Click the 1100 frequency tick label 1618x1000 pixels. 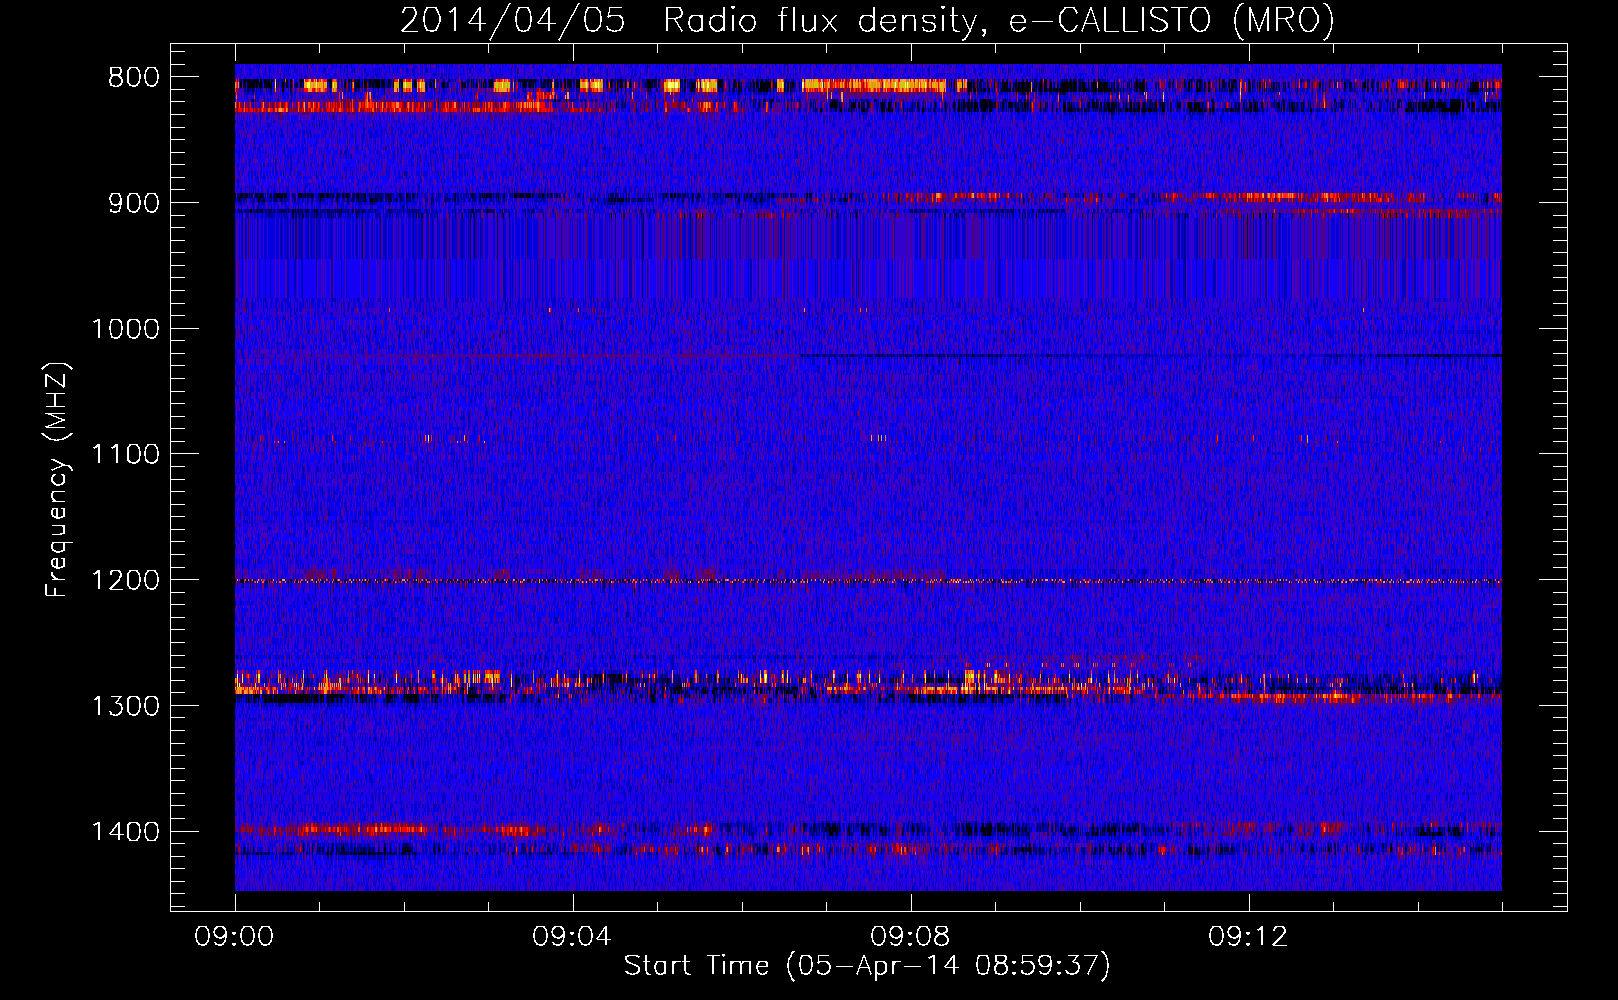124,455
